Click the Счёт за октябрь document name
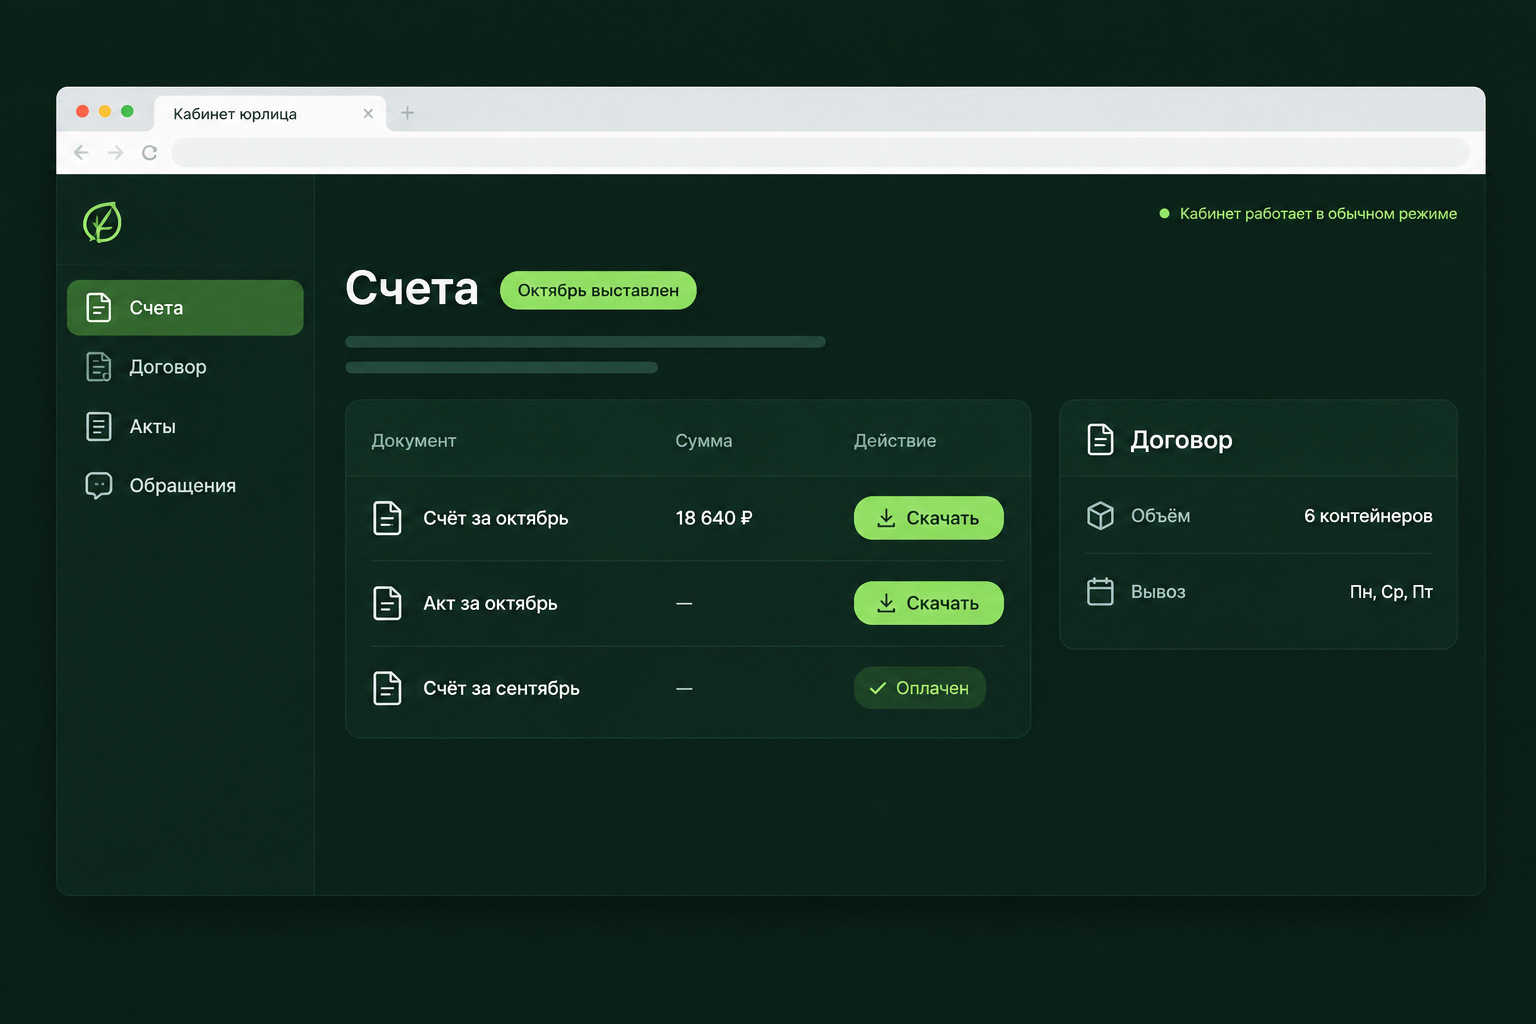1536x1024 pixels. tap(496, 518)
